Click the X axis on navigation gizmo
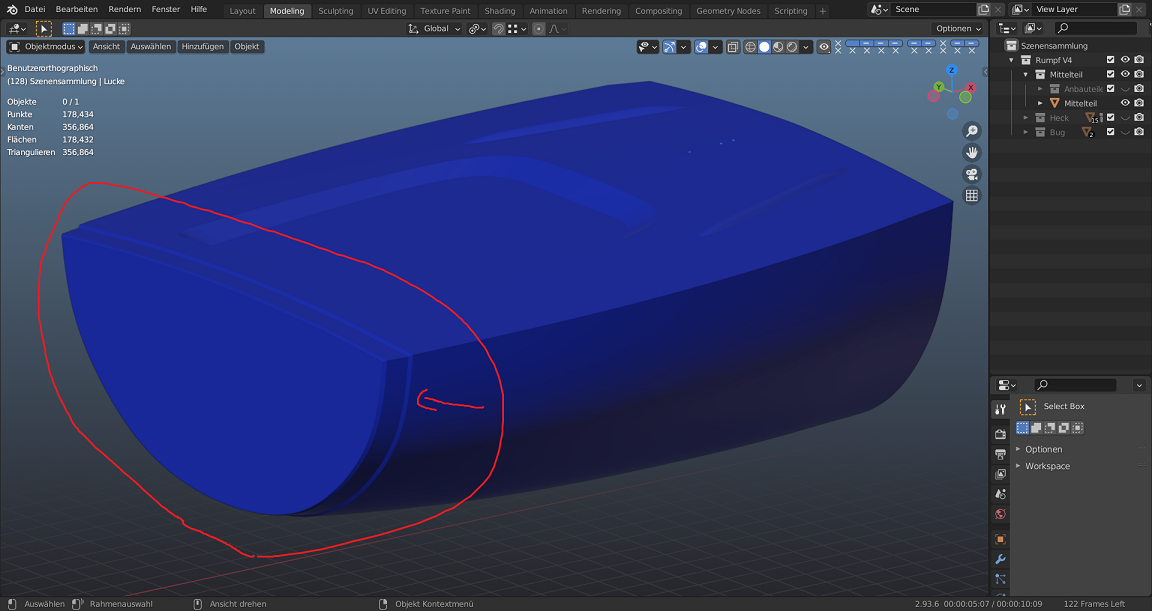The height and width of the screenshot is (611, 1152). pos(971,87)
